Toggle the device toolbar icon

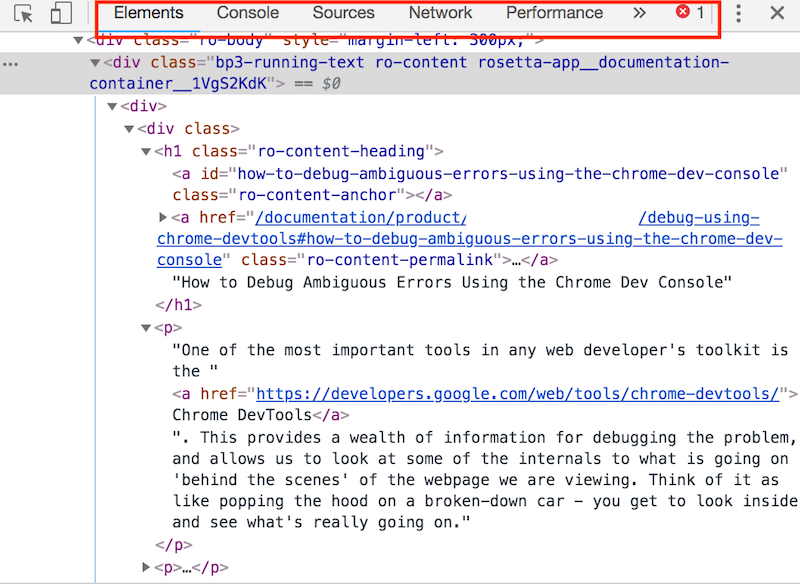click(61, 13)
